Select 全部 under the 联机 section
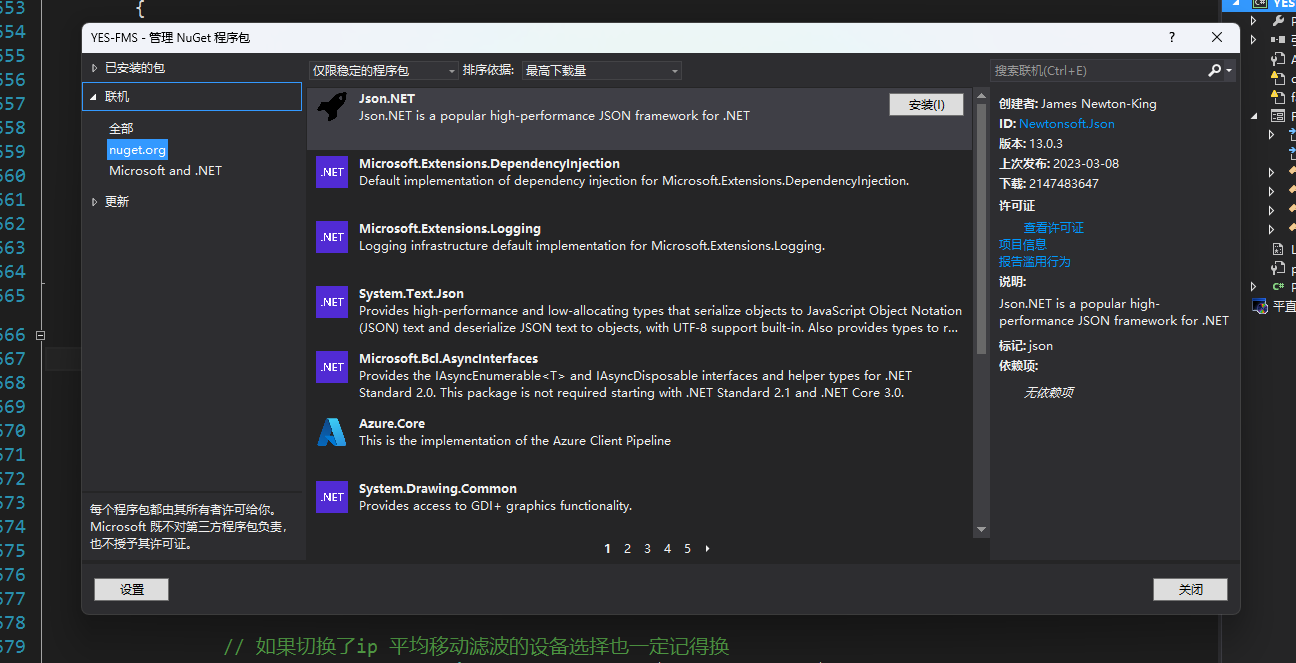The image size is (1296, 663). (x=122, y=128)
